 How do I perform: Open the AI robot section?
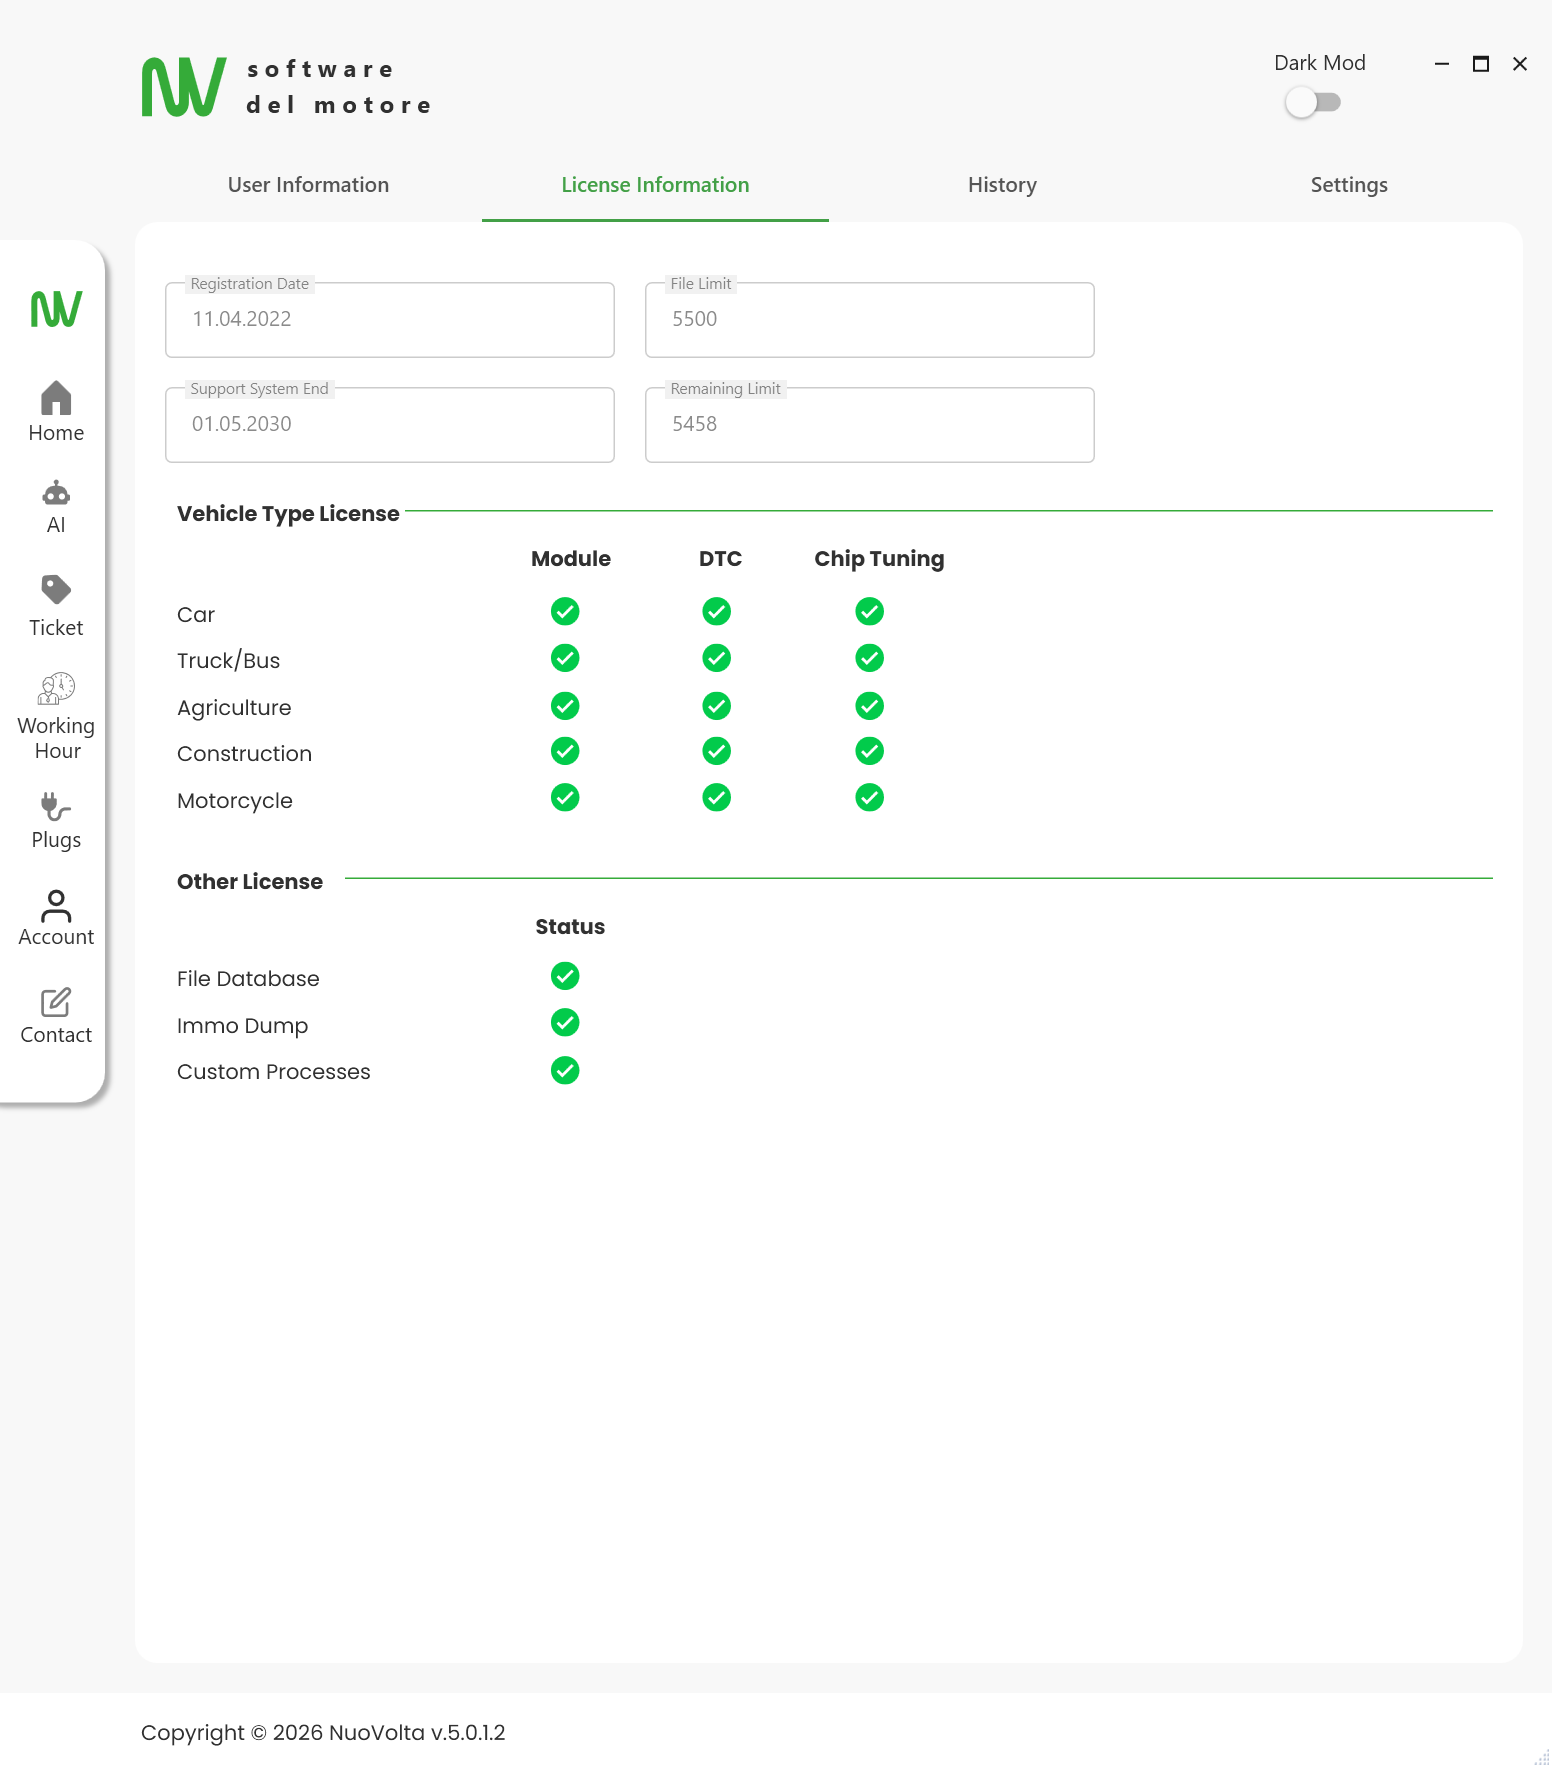(x=56, y=507)
